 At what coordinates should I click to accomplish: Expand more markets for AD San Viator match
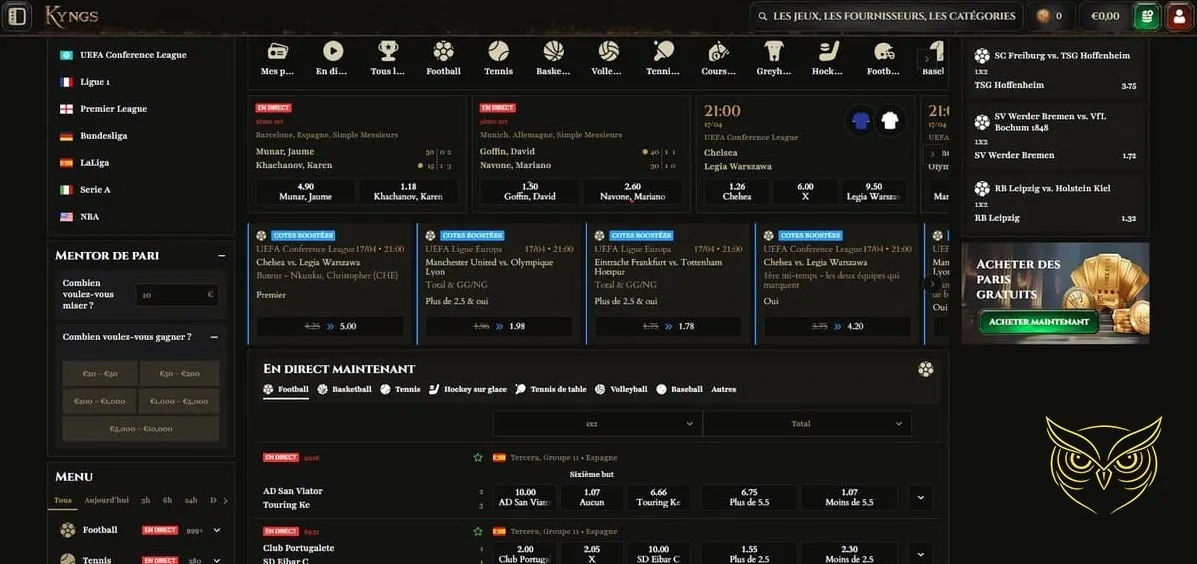click(920, 498)
